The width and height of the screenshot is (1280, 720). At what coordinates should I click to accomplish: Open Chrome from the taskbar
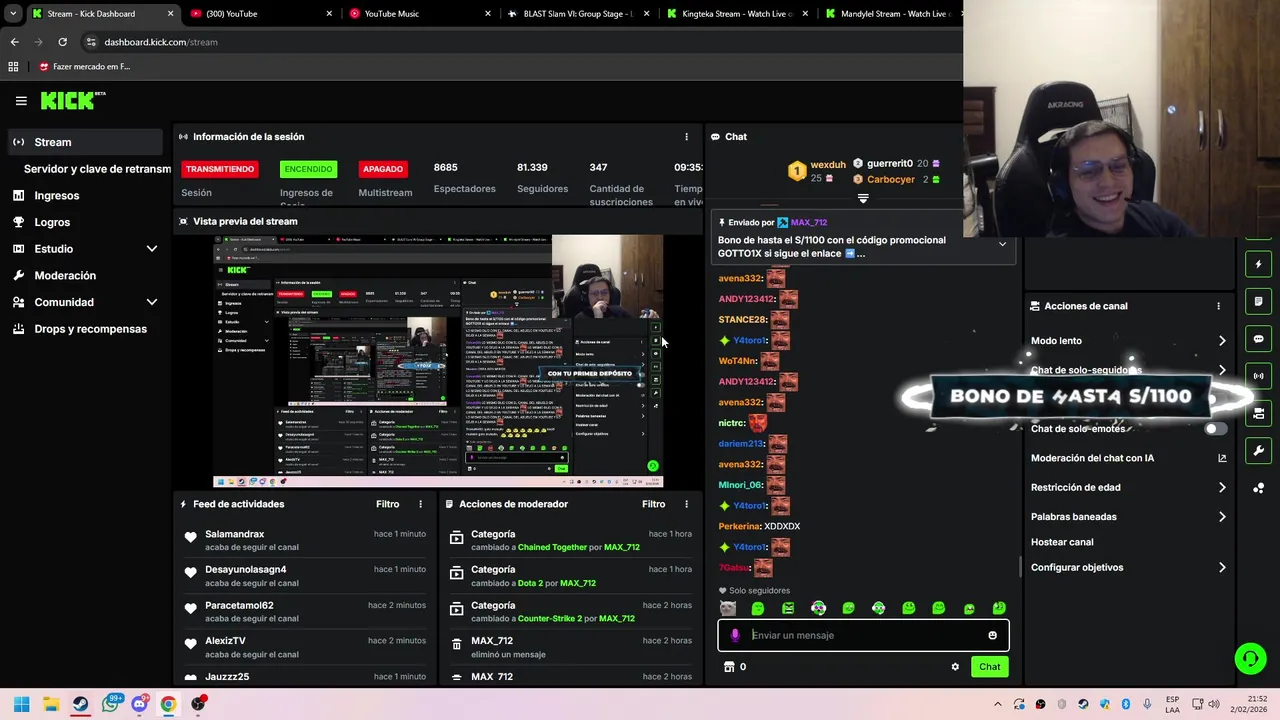[168, 704]
